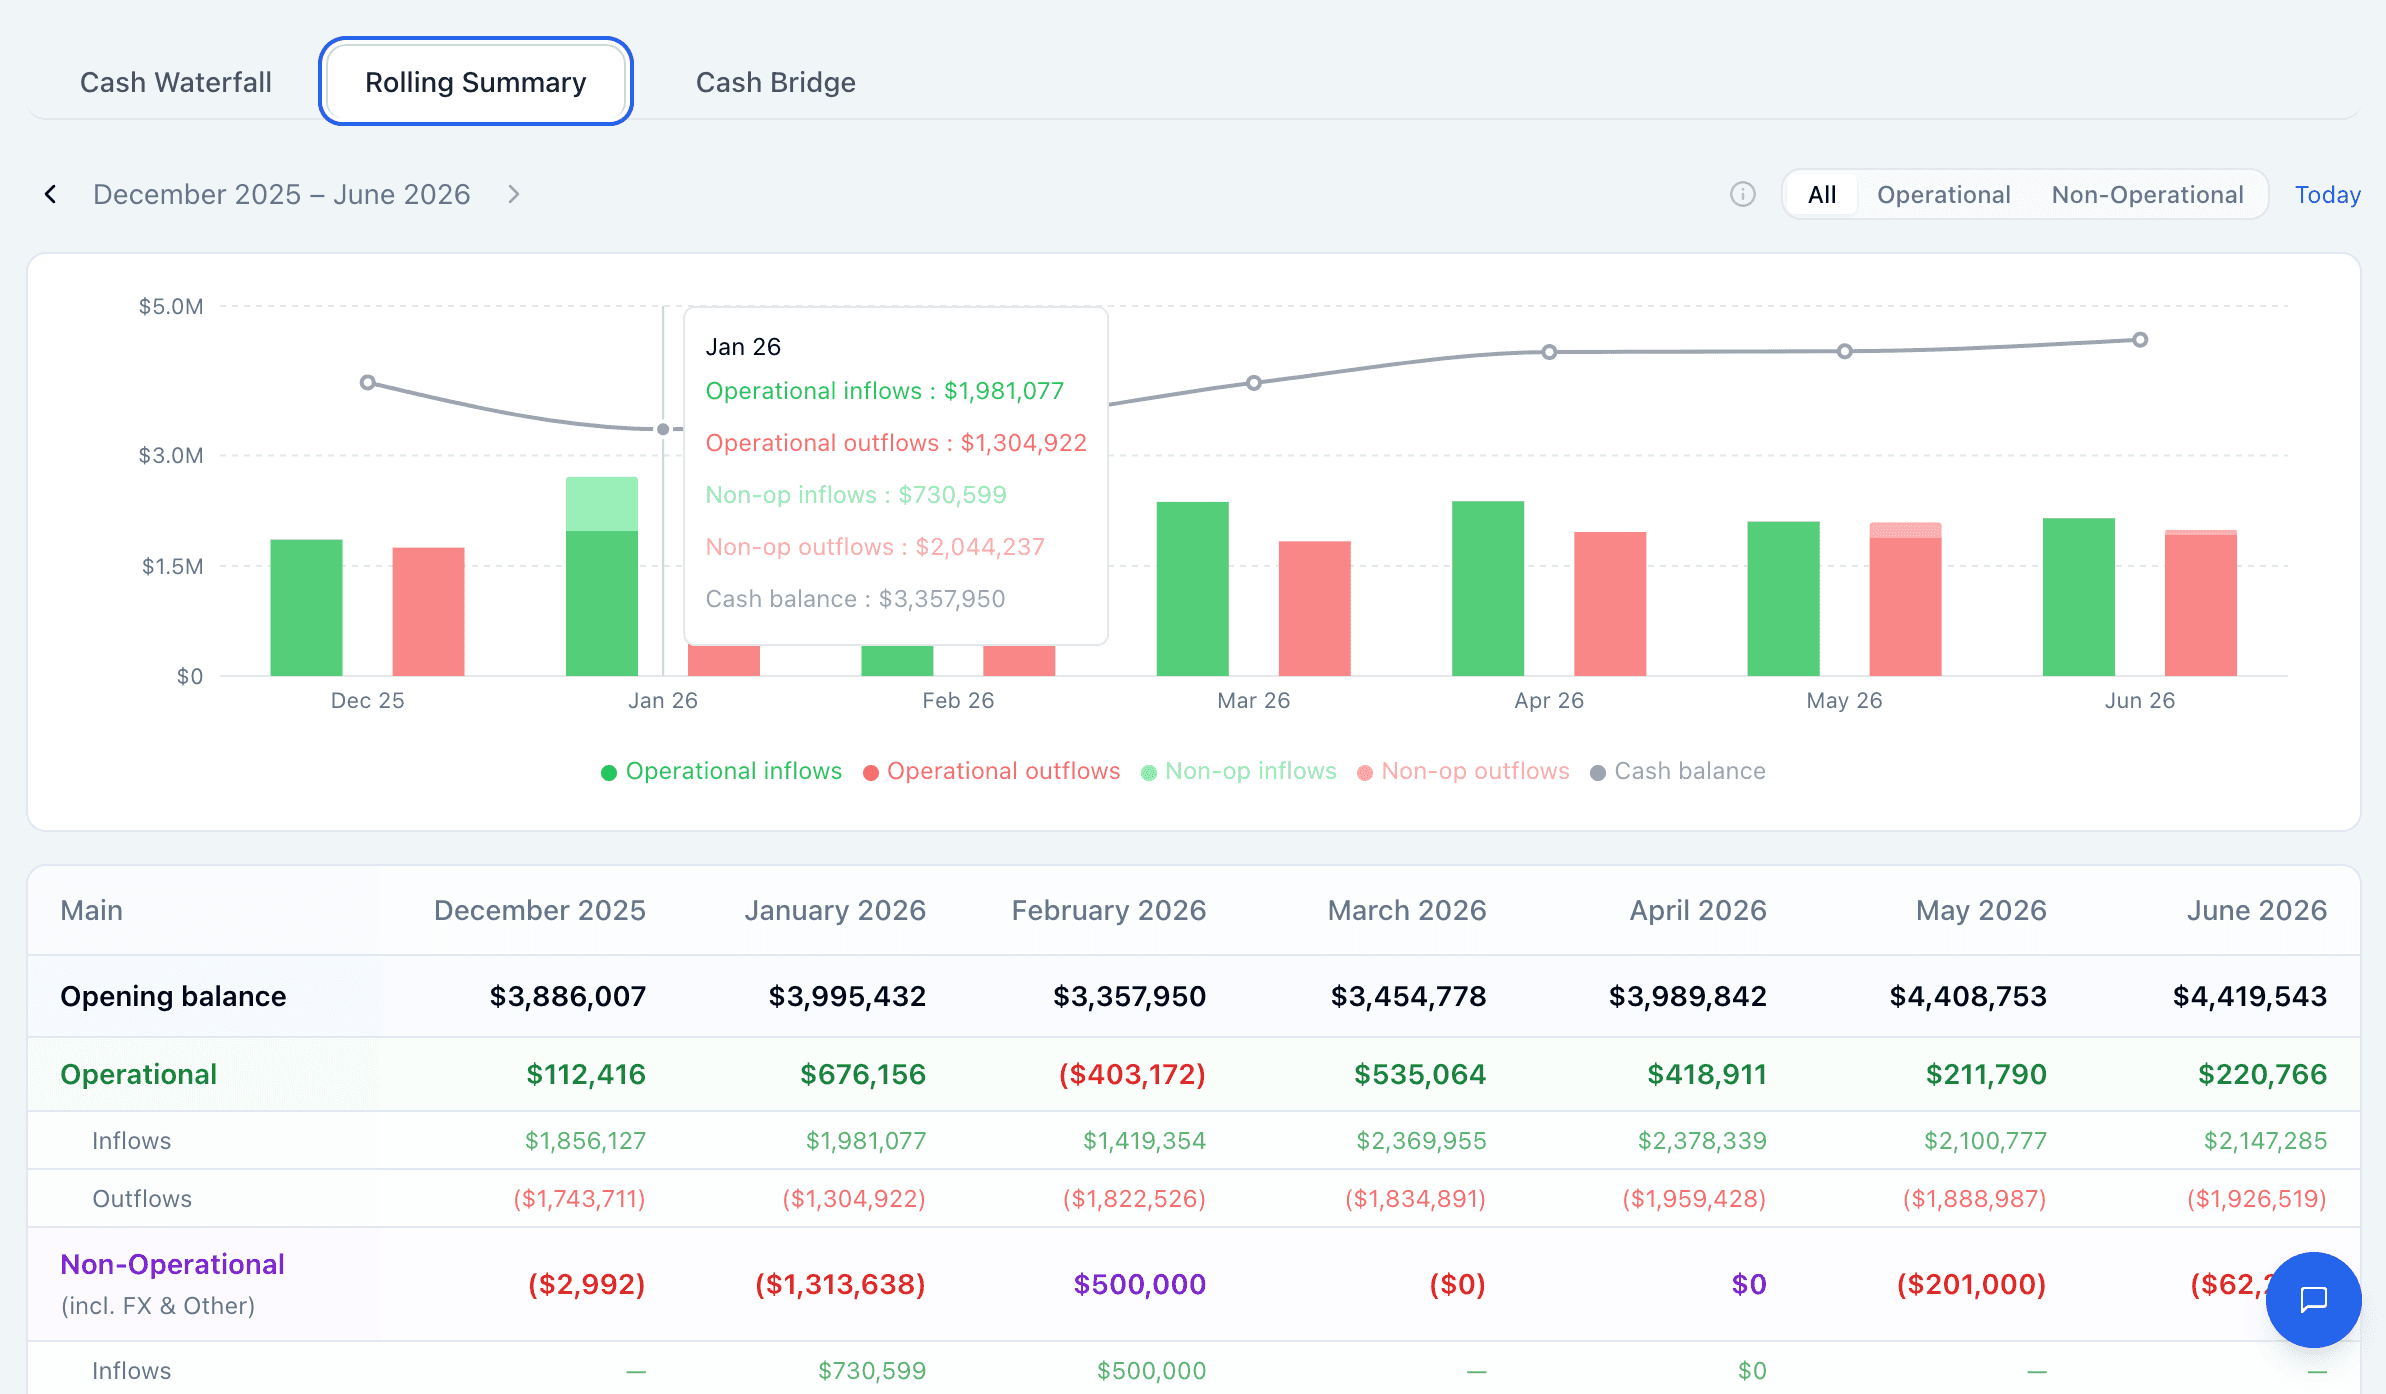Filter chart by Operational
Image resolution: width=2386 pixels, height=1394 pixels.
pos(1944,194)
